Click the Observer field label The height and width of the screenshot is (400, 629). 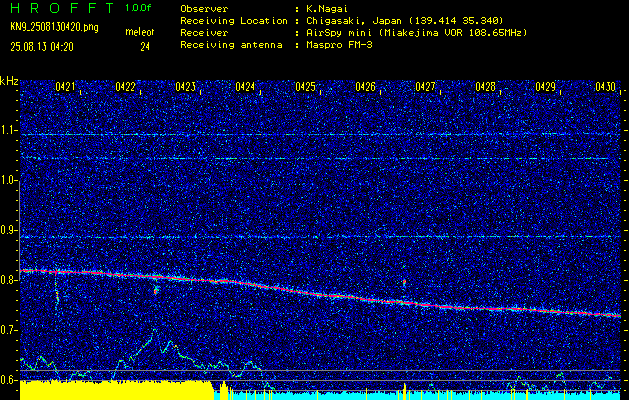tap(204, 8)
